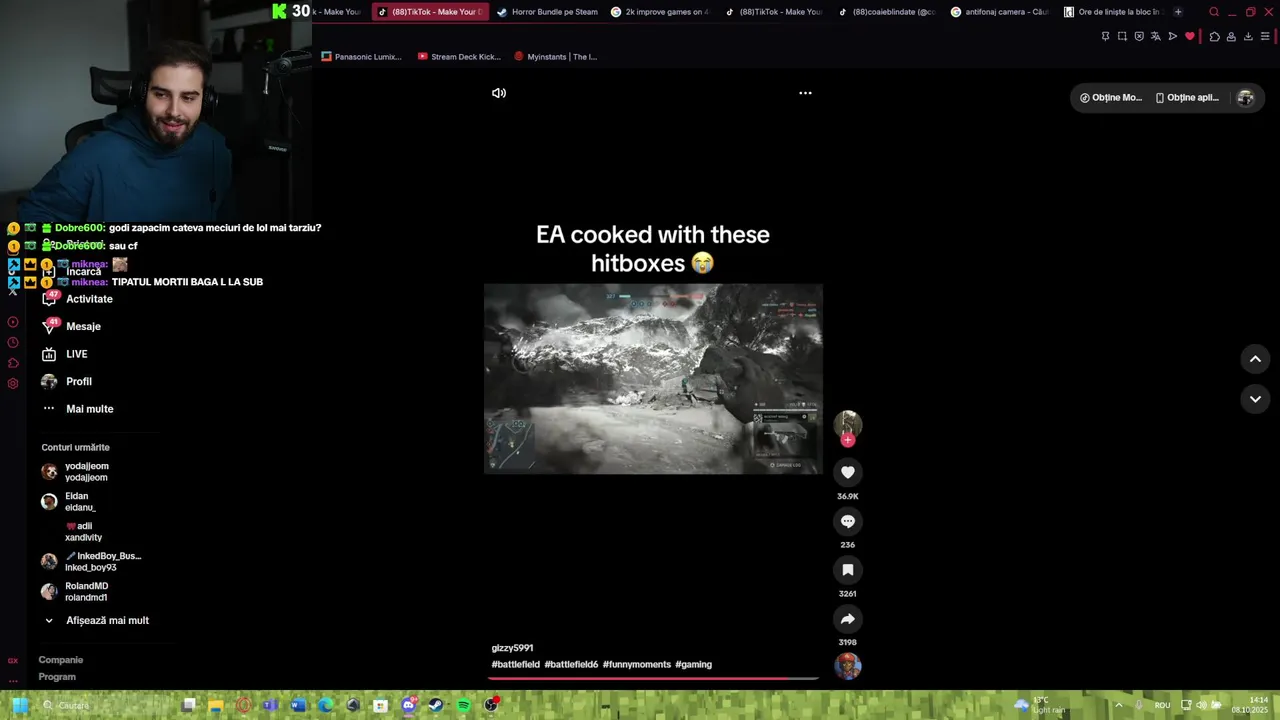The width and height of the screenshot is (1280, 720).
Task: Click the red heart bookmark icon in toolbar
Action: coord(1190,36)
